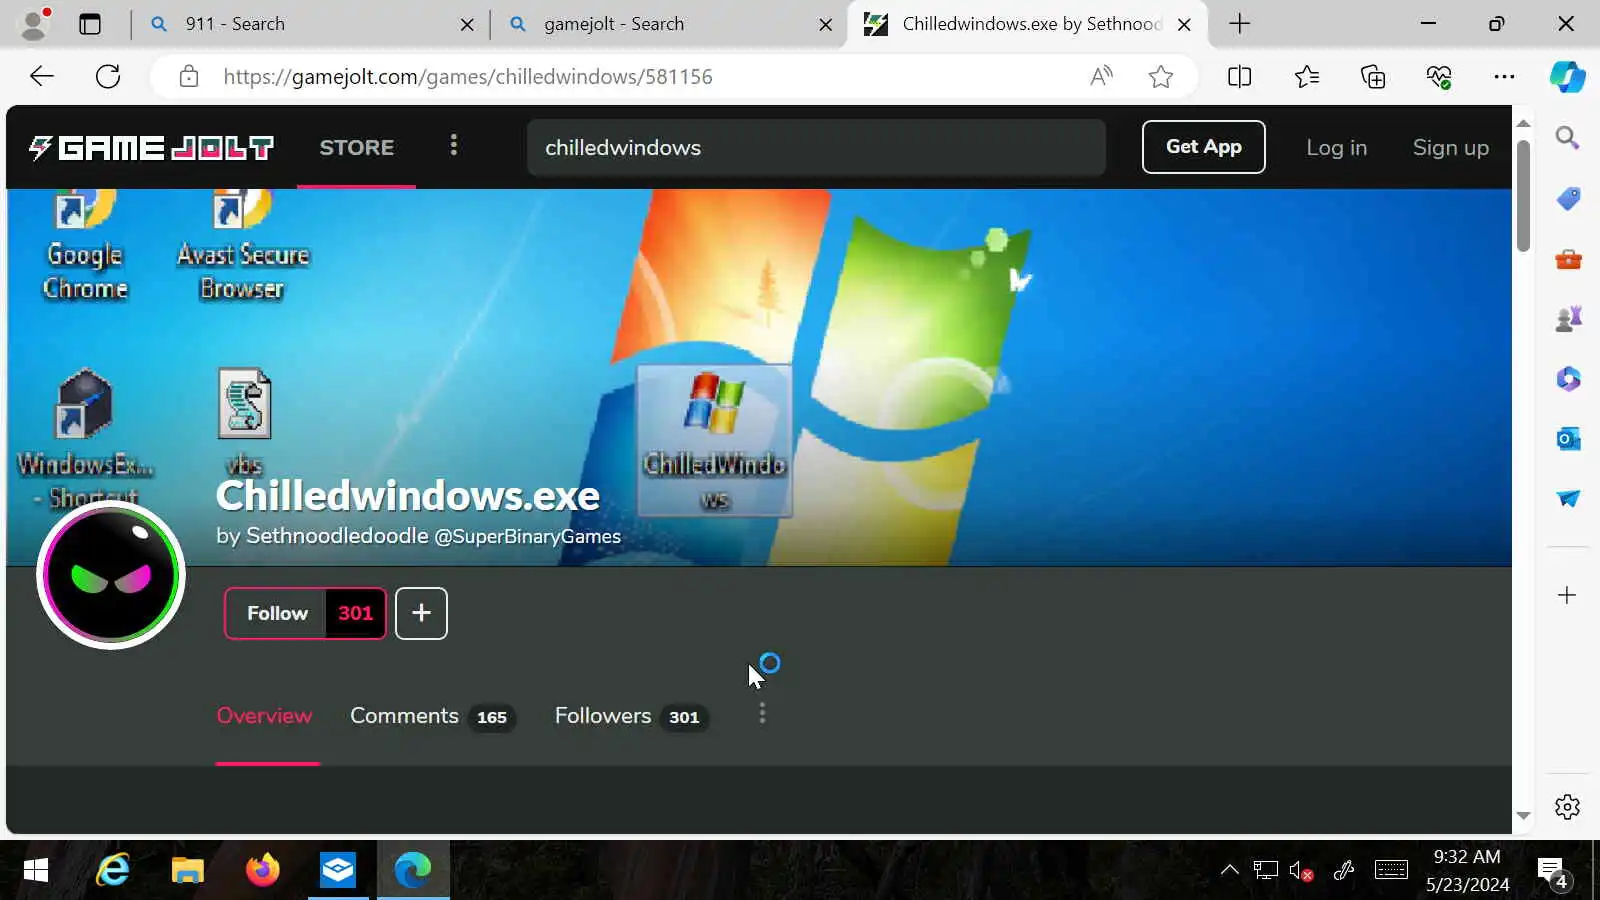1600x900 pixels.
Task: Open the tab actions menu icon
Action: point(90,24)
